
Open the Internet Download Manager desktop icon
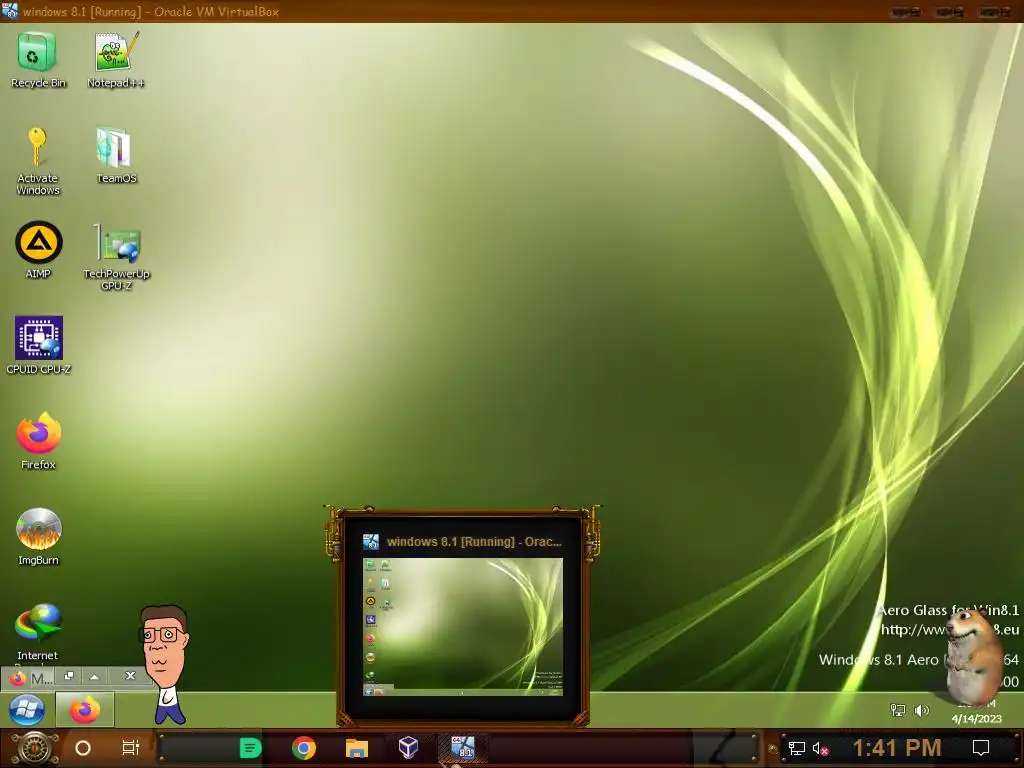[x=38, y=632]
